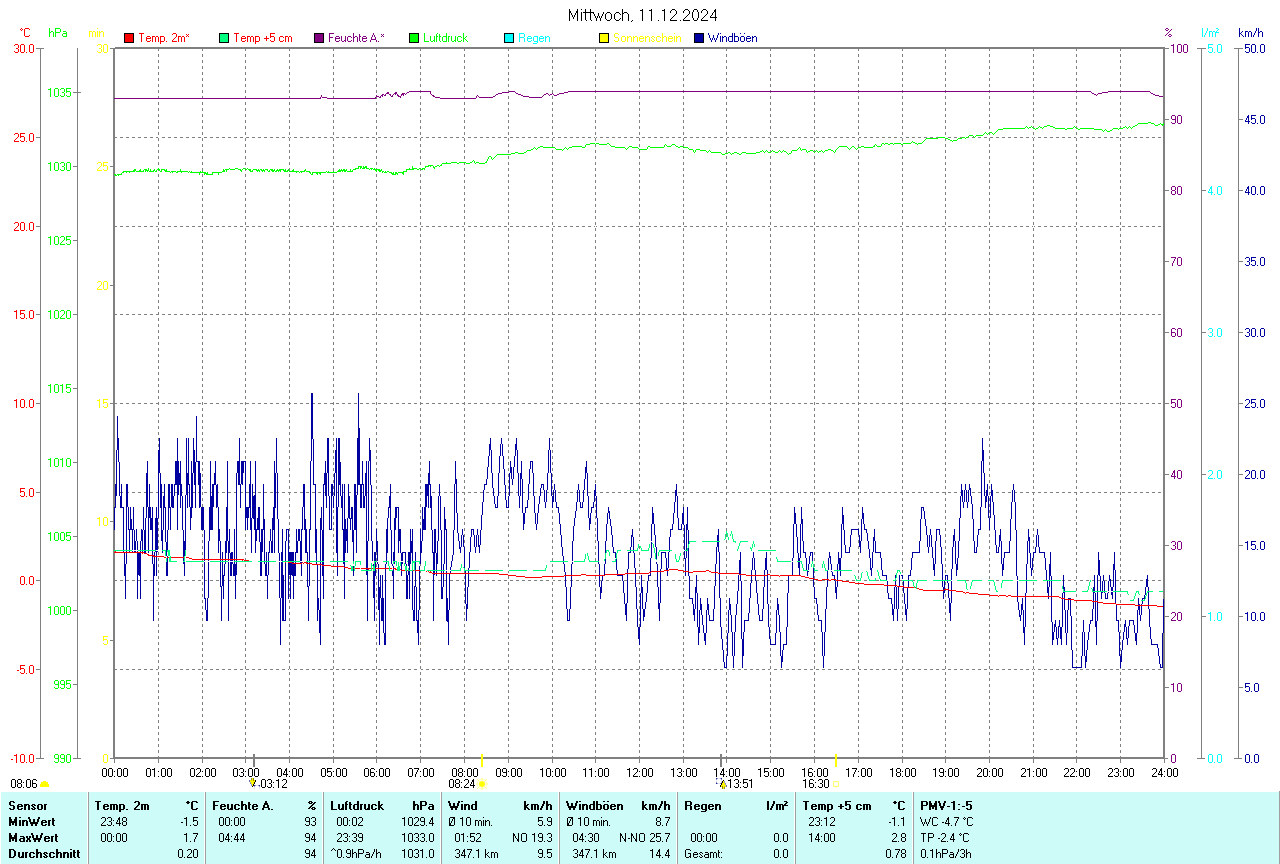Click the minimum temperature value -1.5
1280x864 pixels.
point(189,822)
